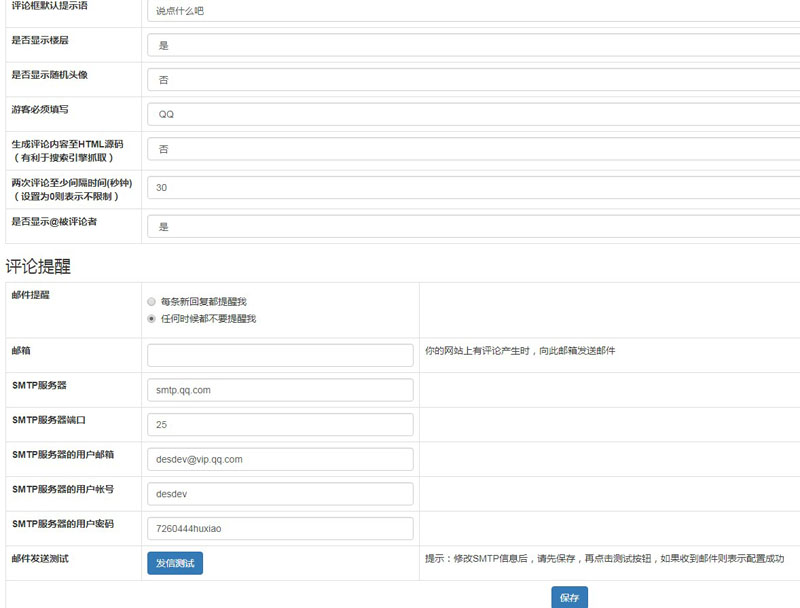Click the 两次评论至少间隔时间 label
The width and height of the screenshot is (800, 608).
(x=72, y=189)
